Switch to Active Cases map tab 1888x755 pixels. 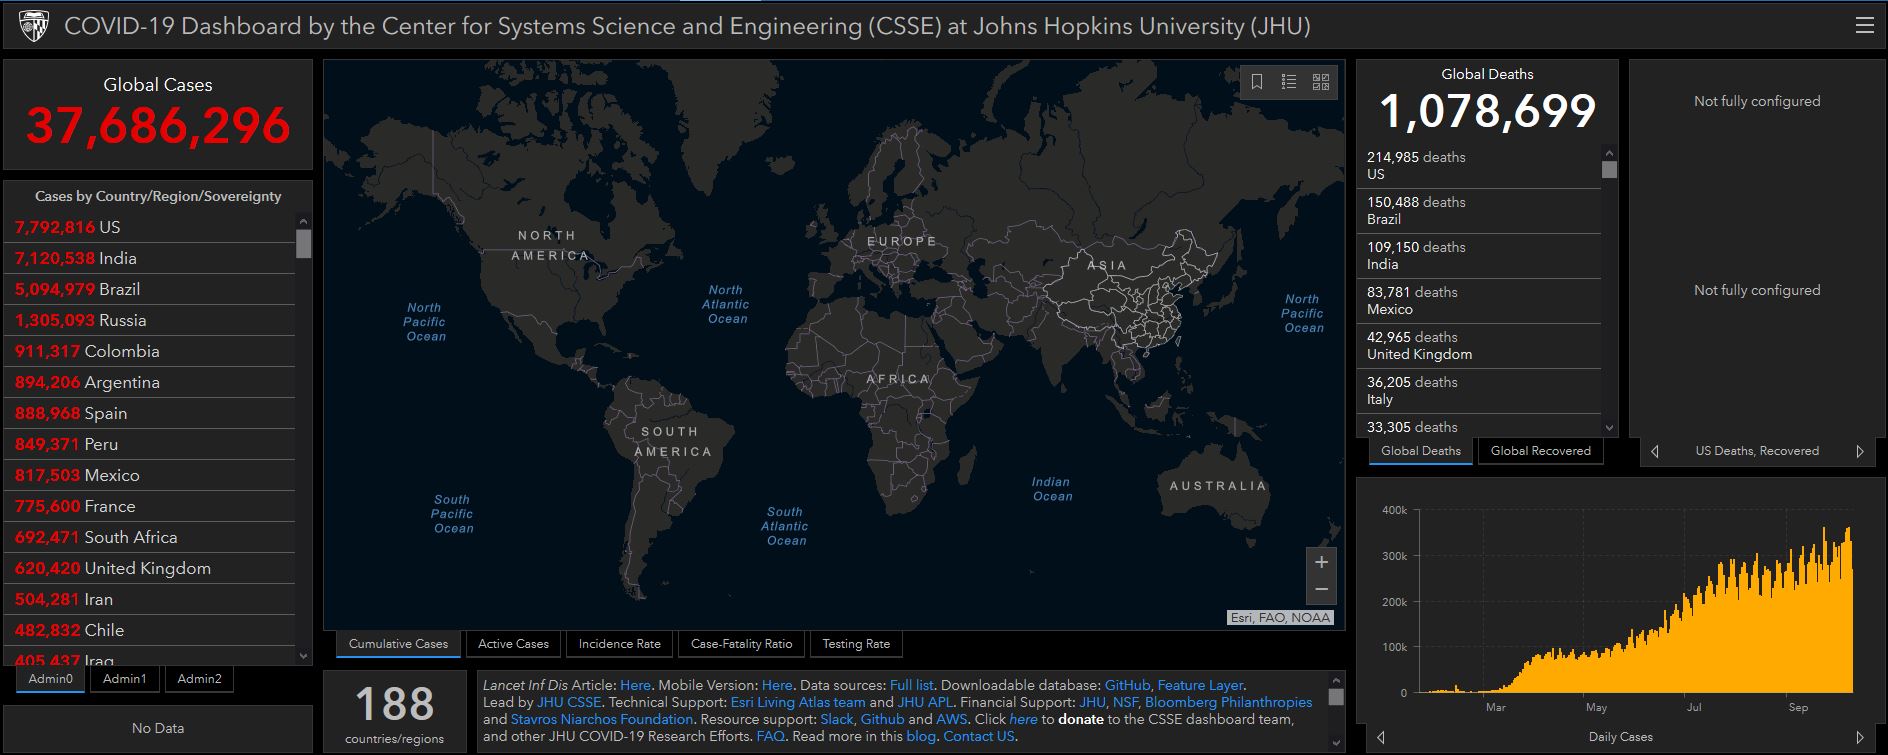click(x=513, y=644)
